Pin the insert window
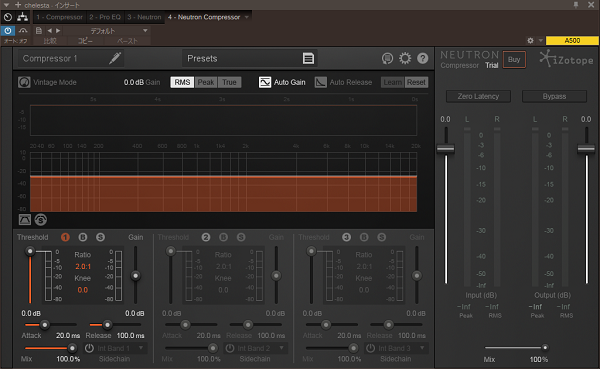 click(576, 5)
